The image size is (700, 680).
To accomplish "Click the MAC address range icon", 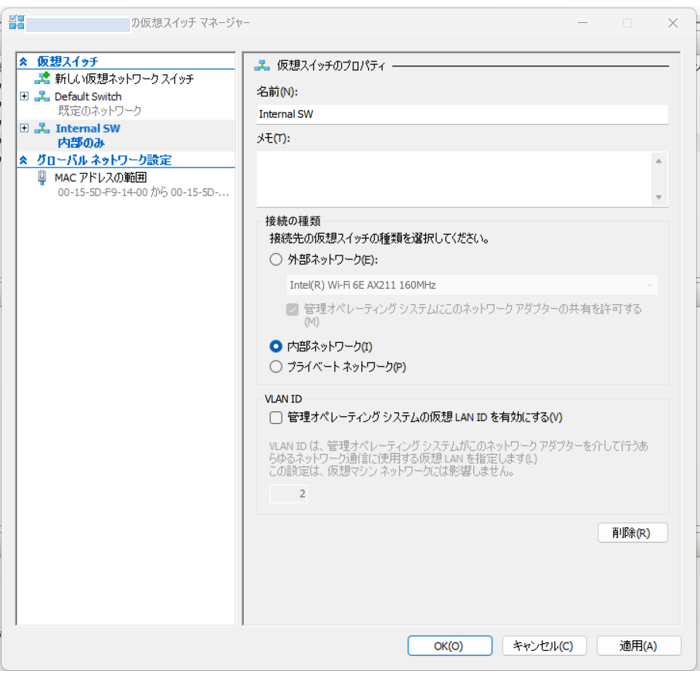I will (42, 178).
